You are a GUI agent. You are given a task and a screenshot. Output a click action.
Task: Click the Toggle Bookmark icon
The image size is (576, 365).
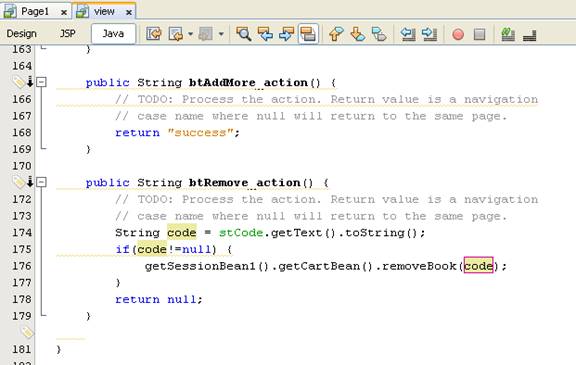(x=379, y=34)
